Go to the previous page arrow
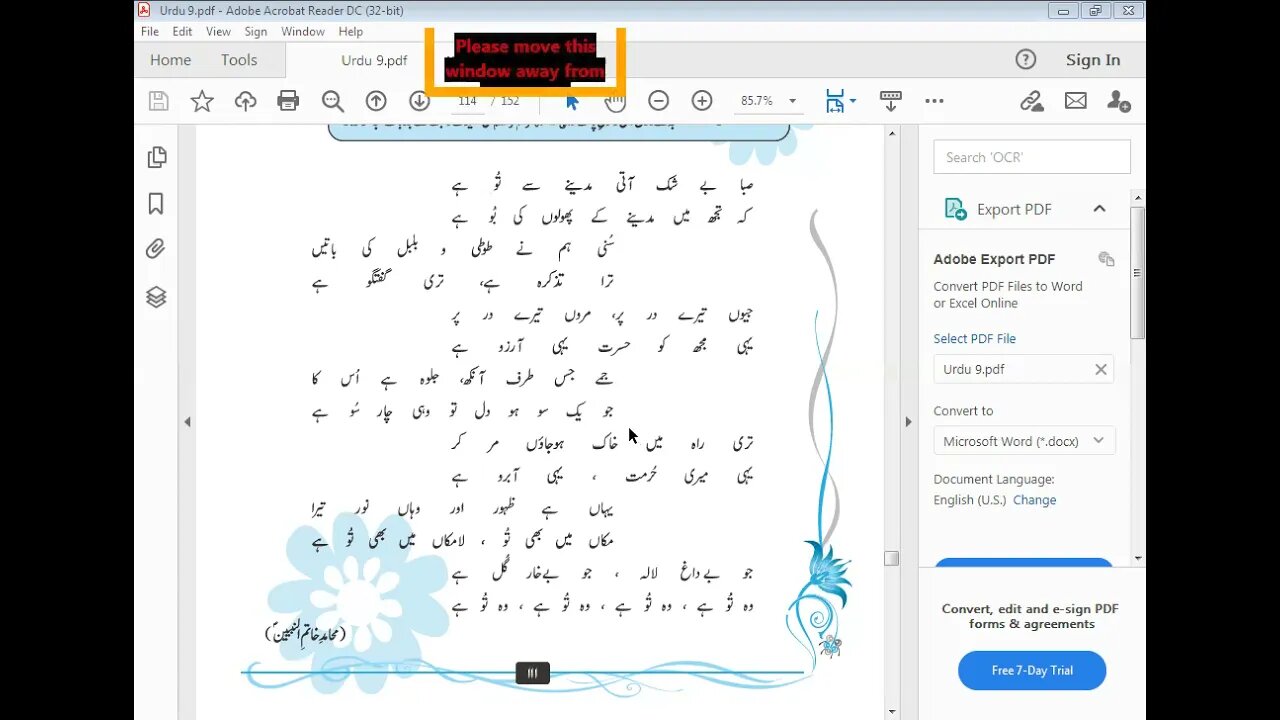 click(376, 101)
